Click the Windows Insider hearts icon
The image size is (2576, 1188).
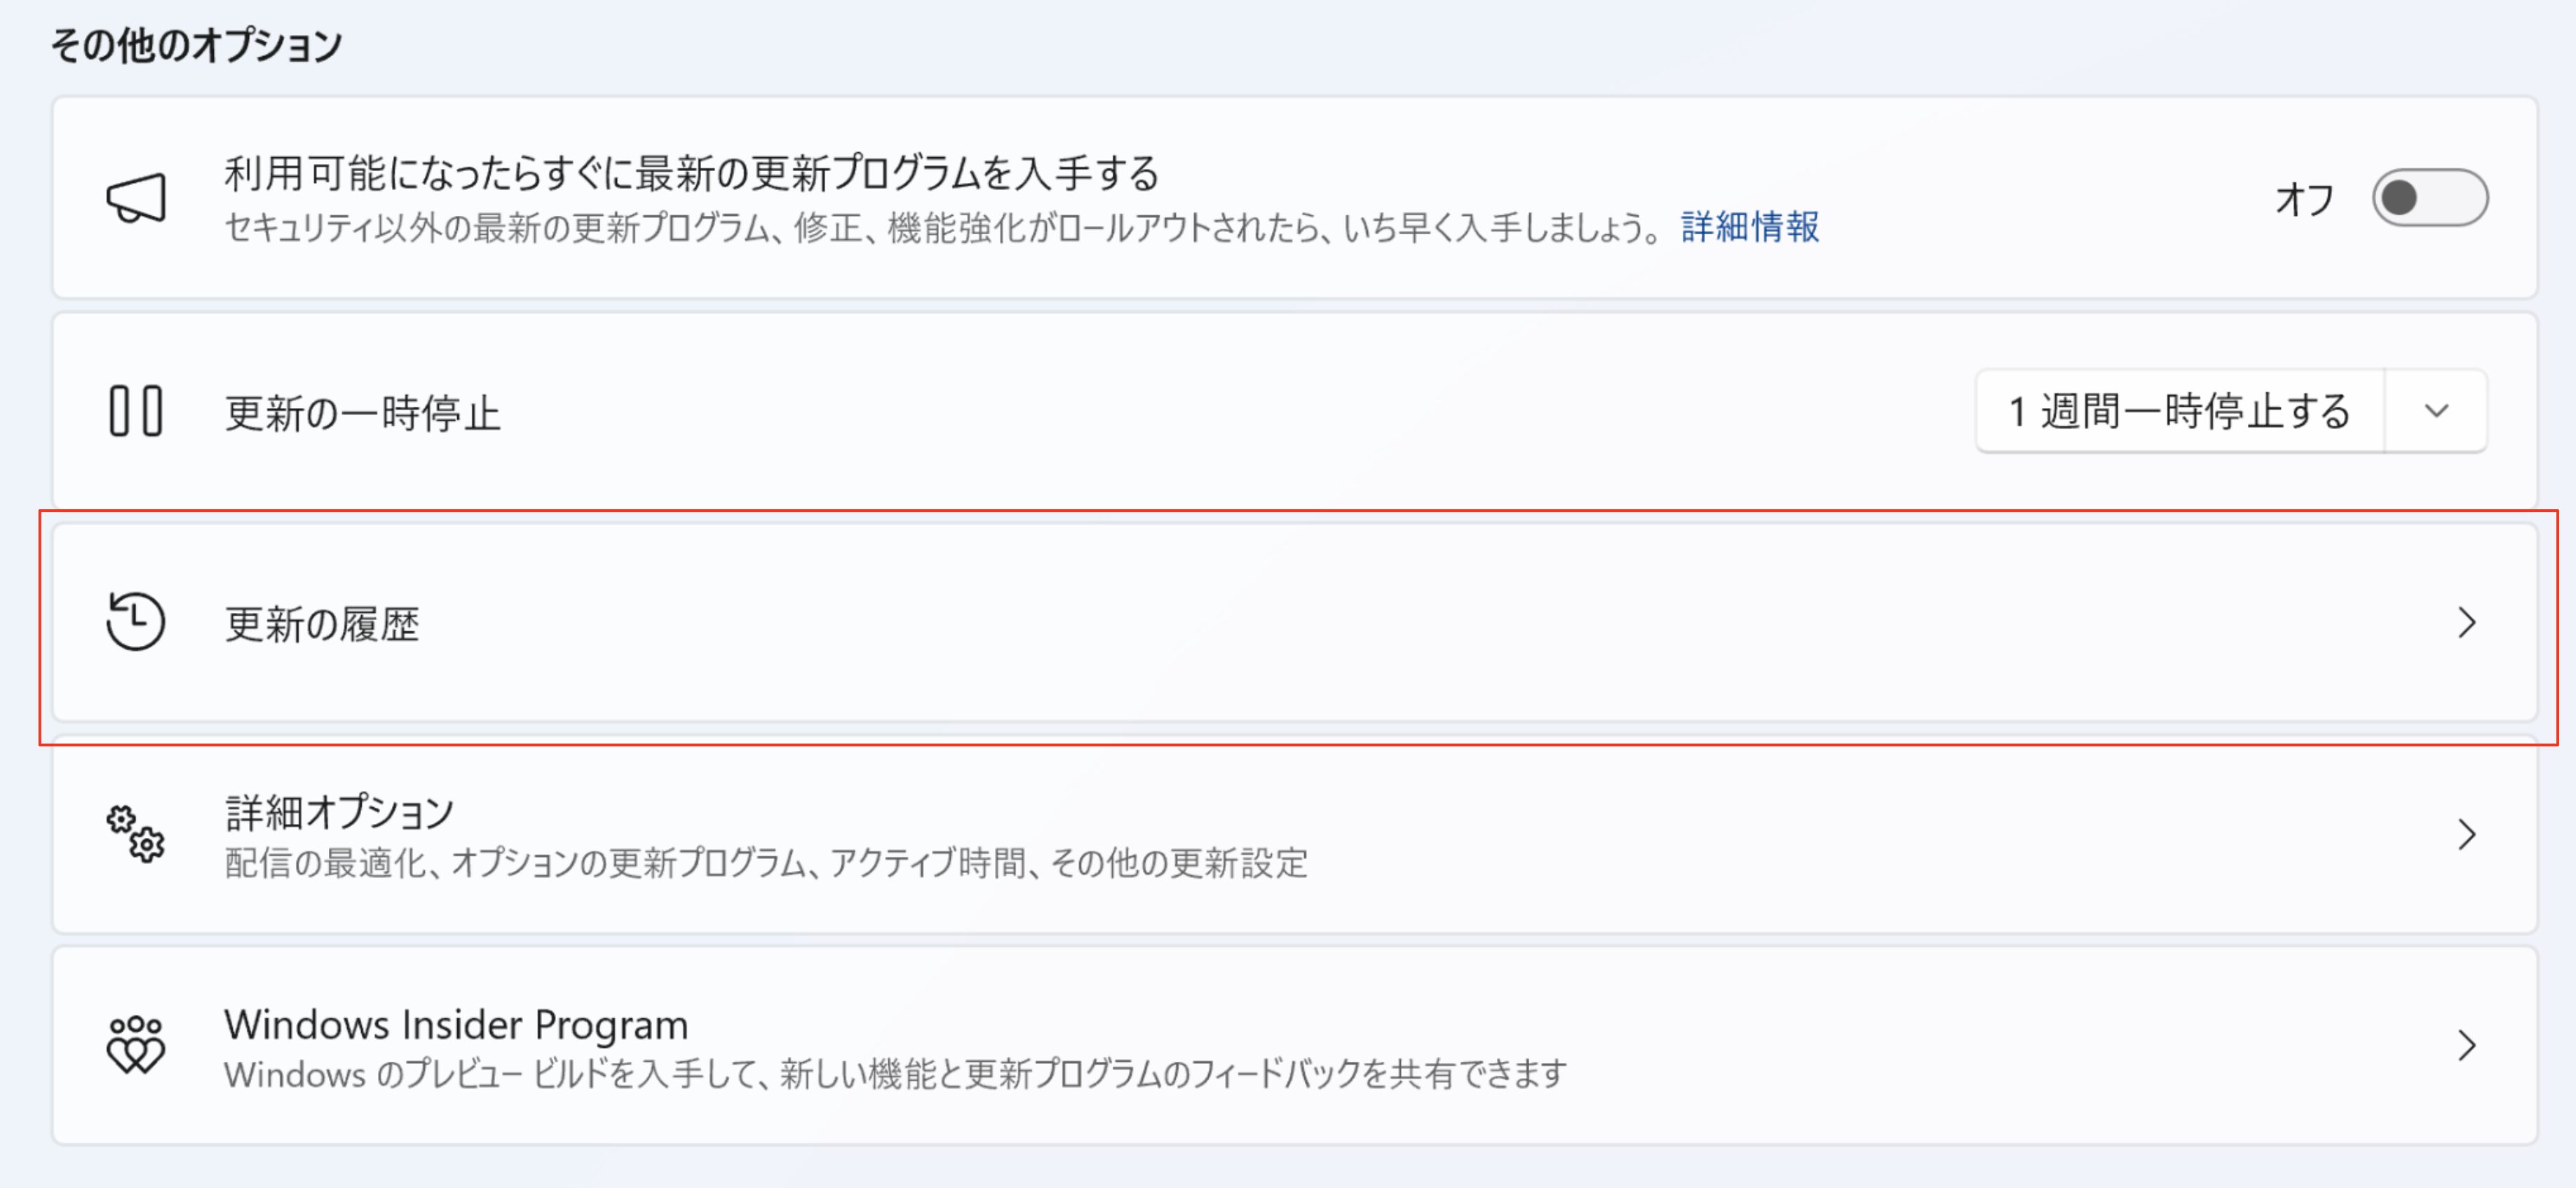[136, 1045]
